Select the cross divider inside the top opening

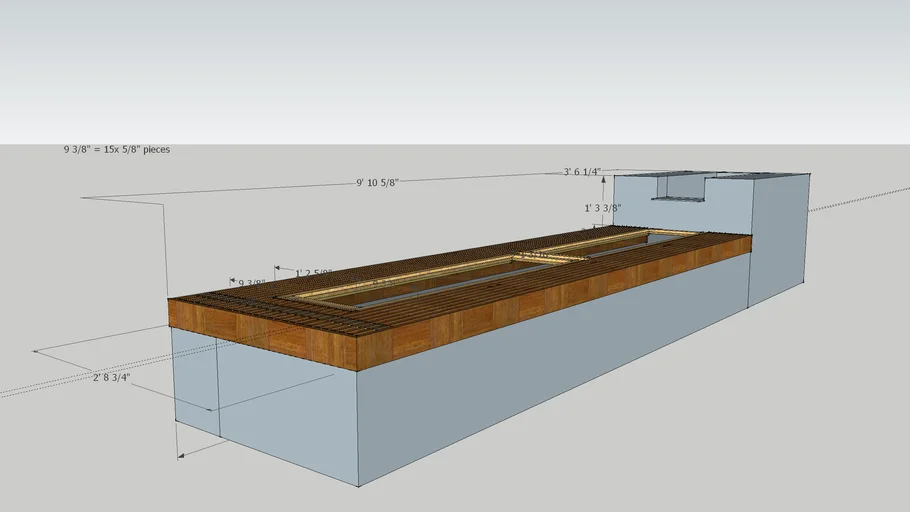point(548,257)
